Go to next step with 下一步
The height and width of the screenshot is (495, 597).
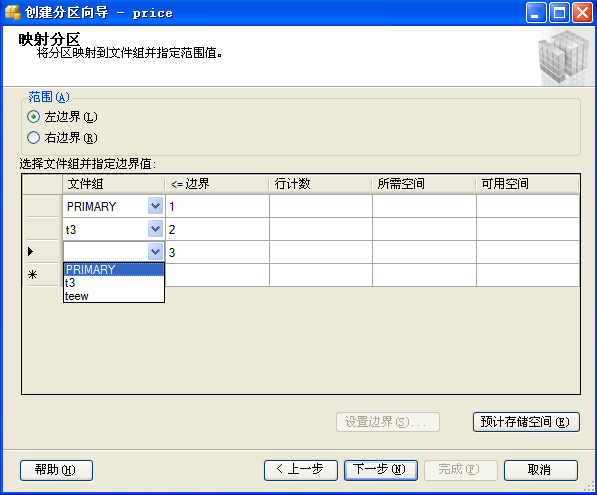381,470
